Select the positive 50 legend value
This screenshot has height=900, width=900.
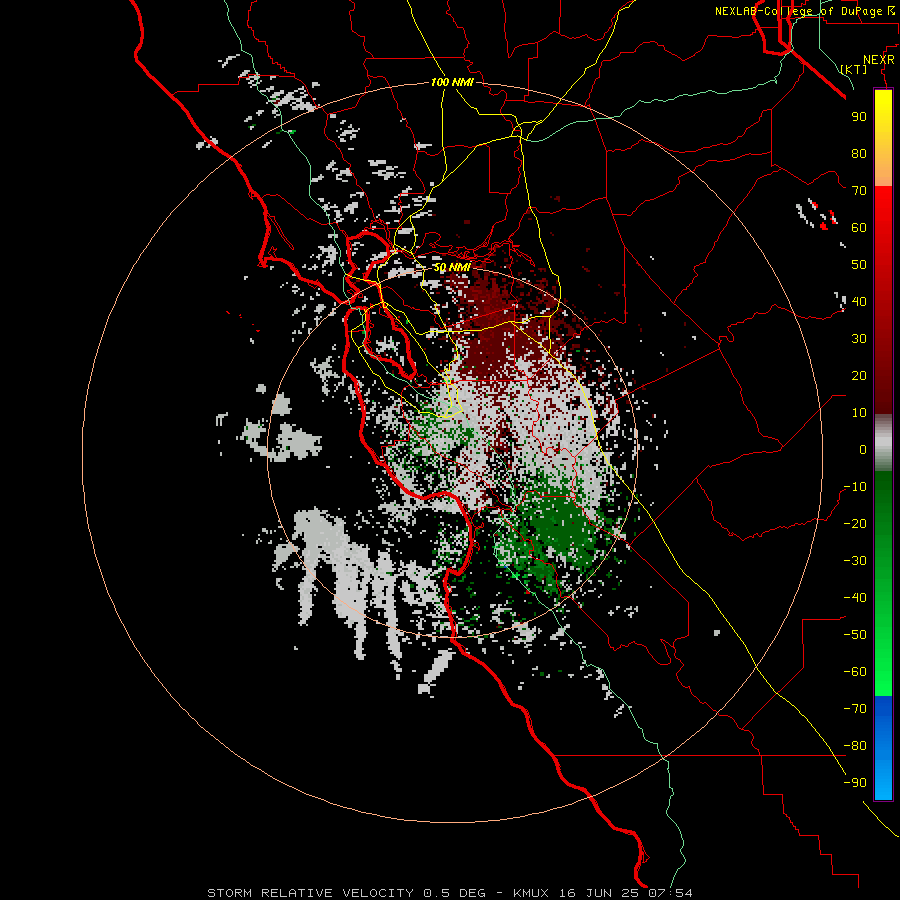coord(859,265)
